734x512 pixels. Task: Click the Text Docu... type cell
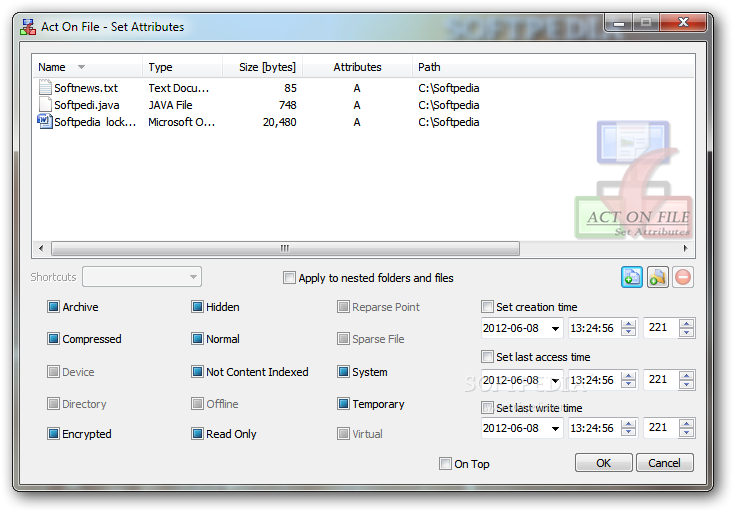coord(179,88)
